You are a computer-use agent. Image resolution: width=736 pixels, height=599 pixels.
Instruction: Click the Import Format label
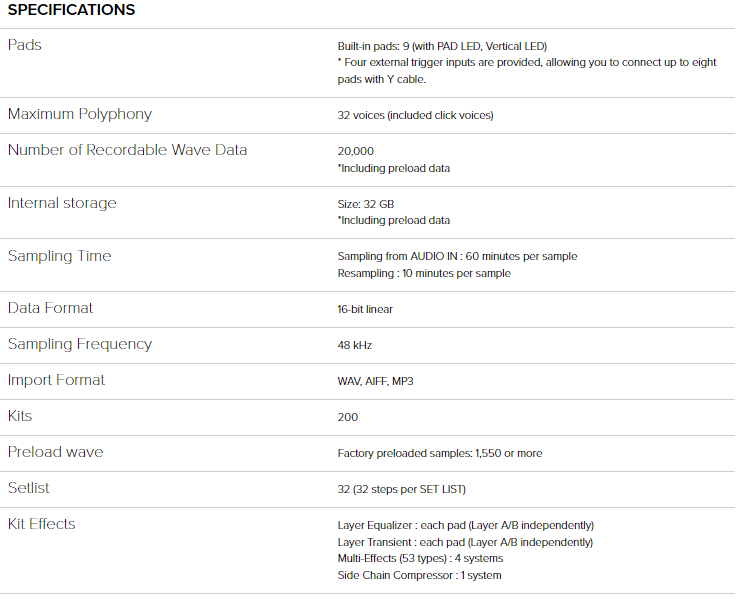pos(56,380)
